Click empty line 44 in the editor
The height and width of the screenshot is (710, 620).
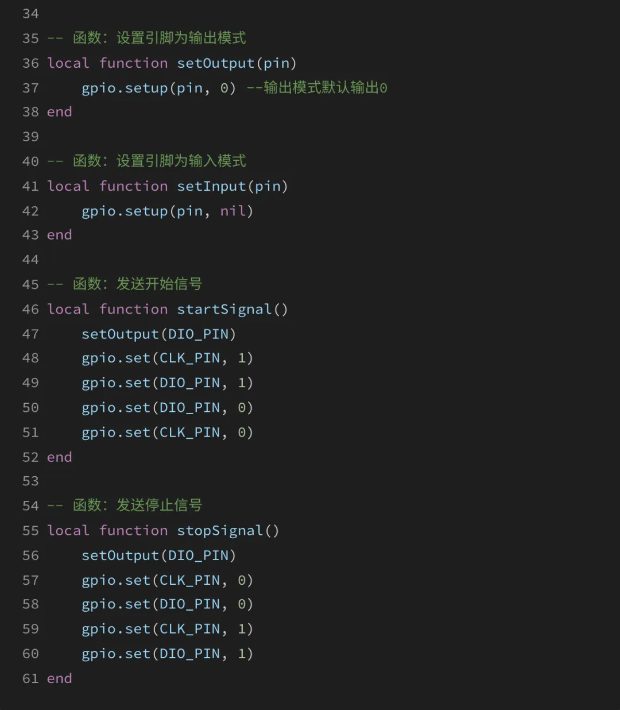317,259
